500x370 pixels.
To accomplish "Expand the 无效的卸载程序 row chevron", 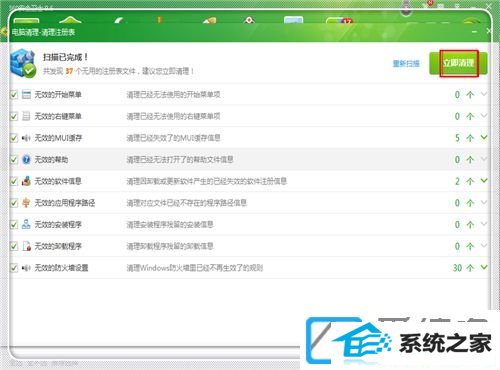I will tap(484, 246).
